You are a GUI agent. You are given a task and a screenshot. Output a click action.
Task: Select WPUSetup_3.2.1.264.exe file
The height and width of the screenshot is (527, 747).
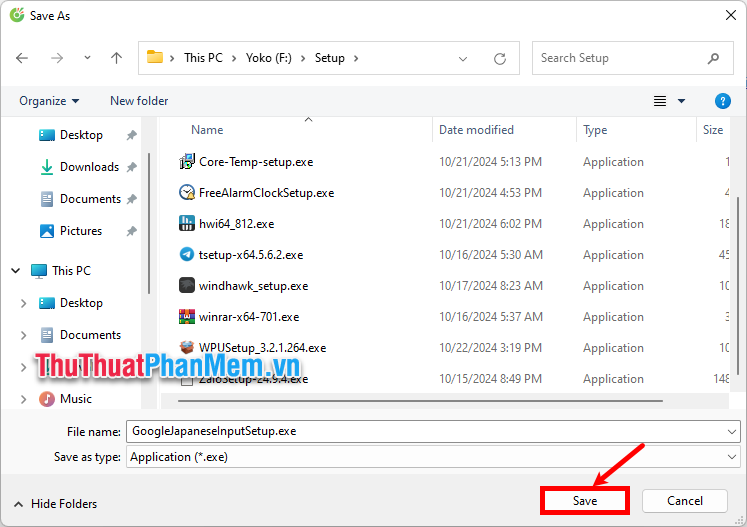tap(262, 348)
